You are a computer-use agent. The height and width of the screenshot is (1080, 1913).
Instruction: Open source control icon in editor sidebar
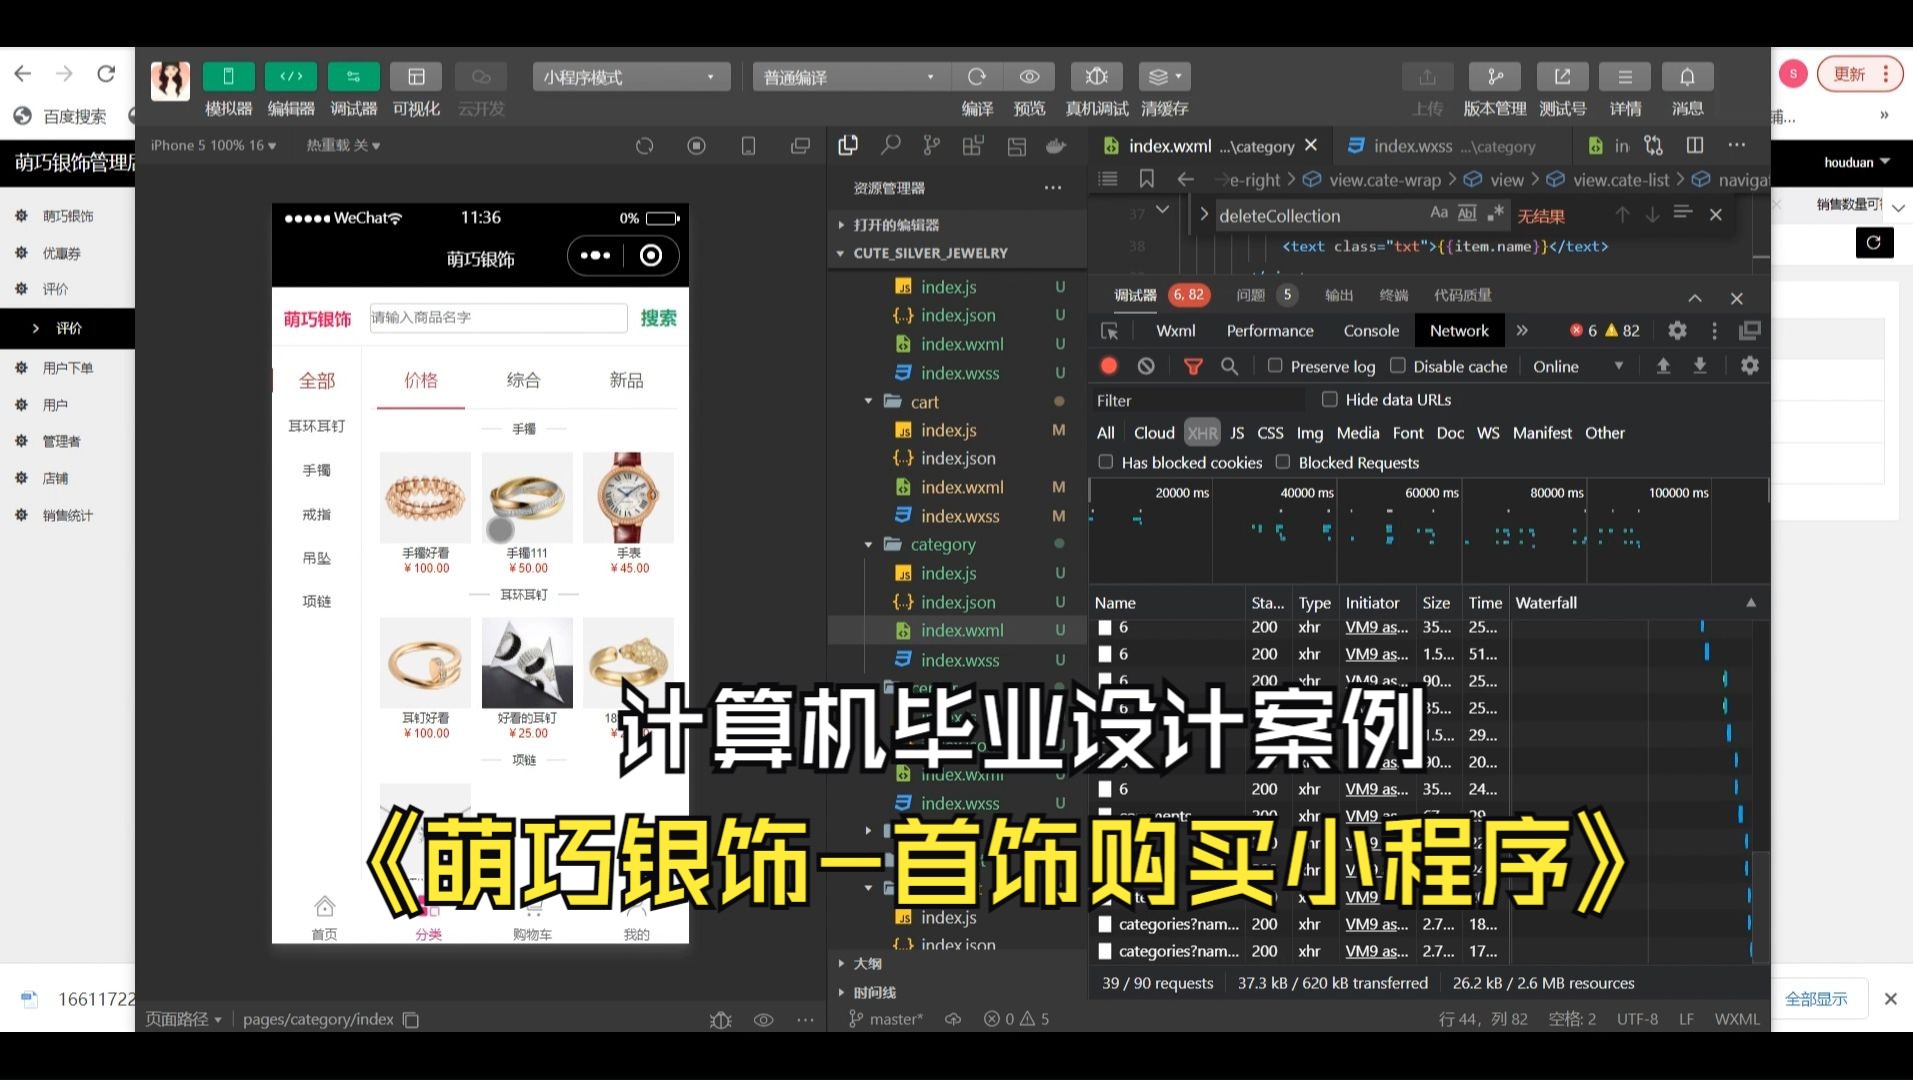(x=932, y=146)
